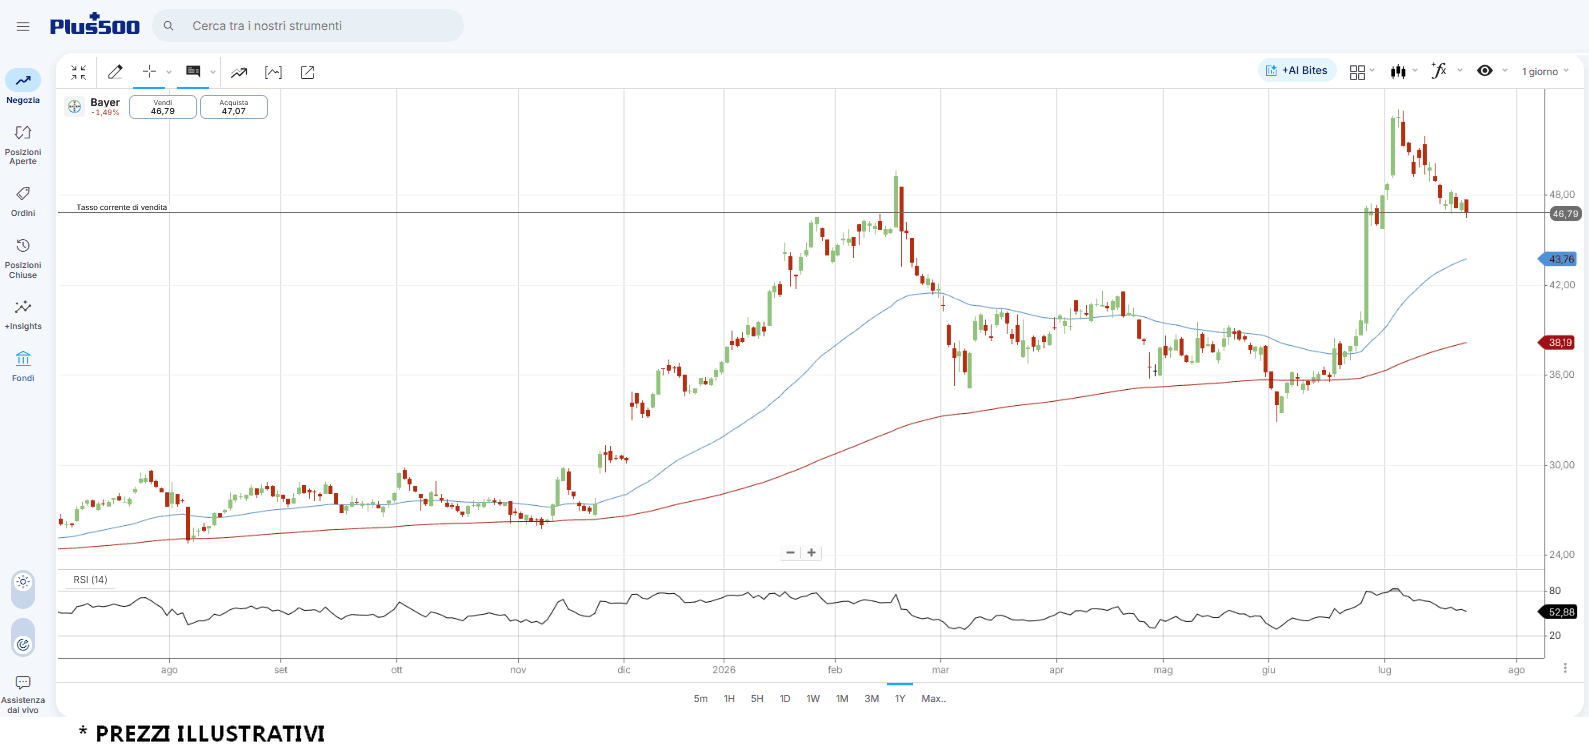The height and width of the screenshot is (748, 1589).
Task: Open the +Insights section
Action: point(23,314)
